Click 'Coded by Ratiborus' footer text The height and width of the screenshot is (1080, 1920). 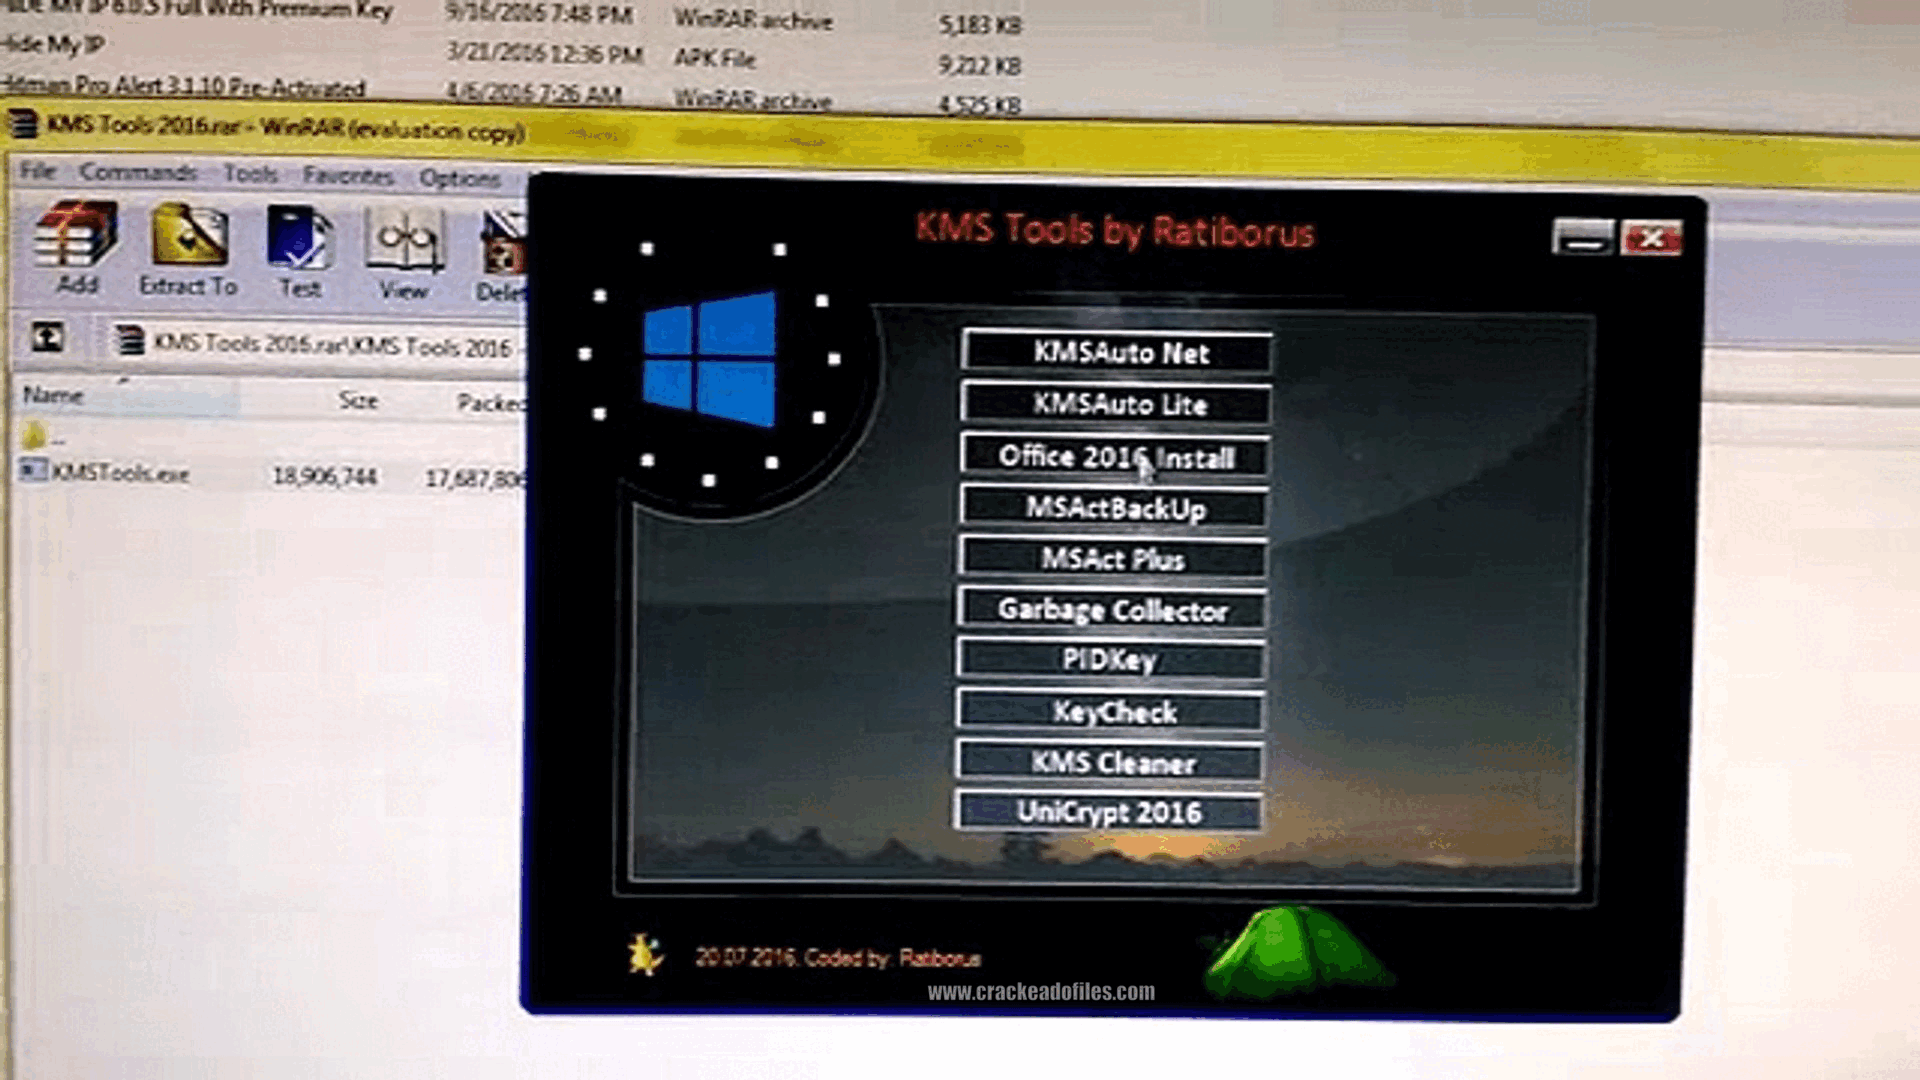tap(892, 958)
